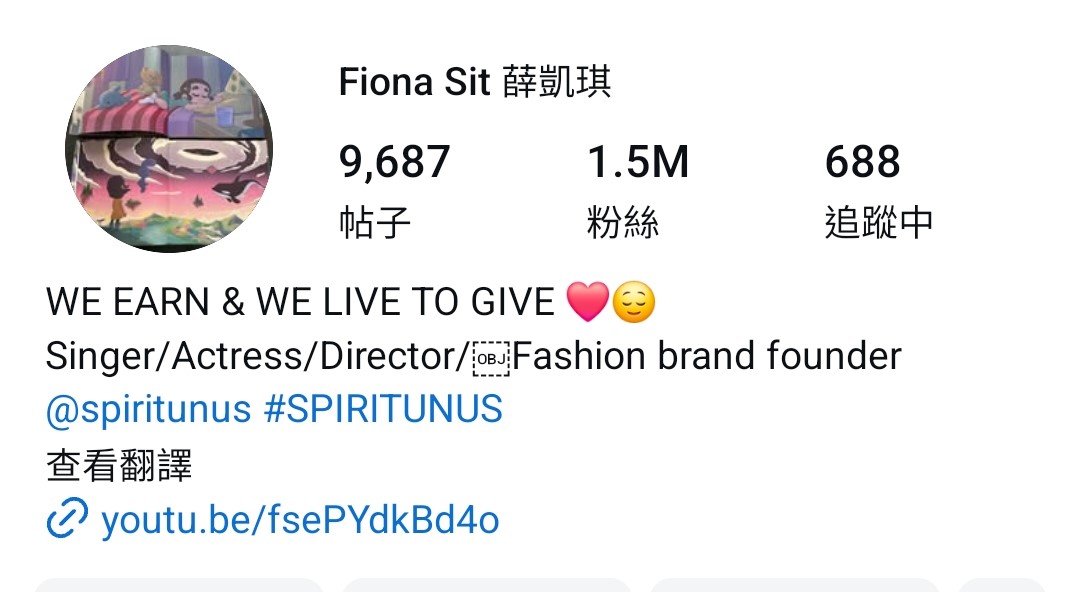This screenshot has height=592, width=1080.
Task: Tap 查看翻譯 to view translation
Action: [118, 465]
